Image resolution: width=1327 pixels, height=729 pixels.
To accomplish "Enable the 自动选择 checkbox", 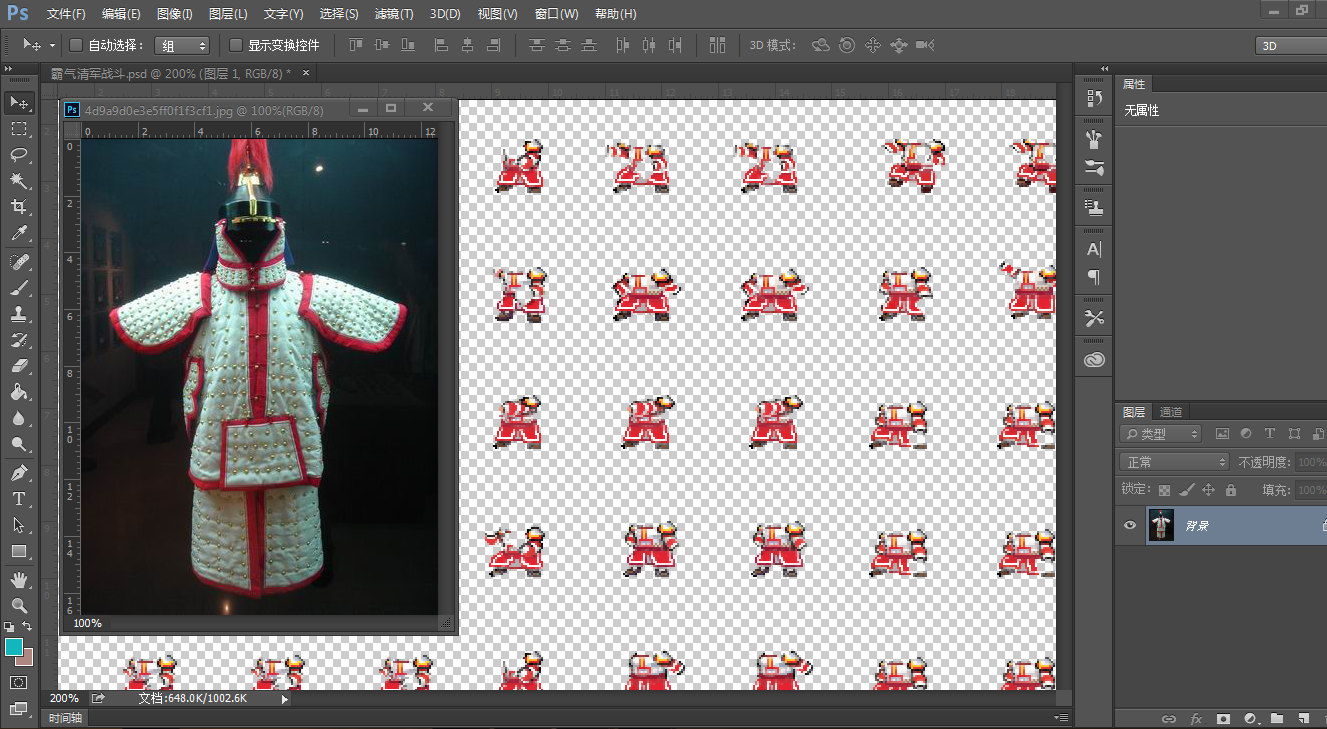I will (76, 45).
